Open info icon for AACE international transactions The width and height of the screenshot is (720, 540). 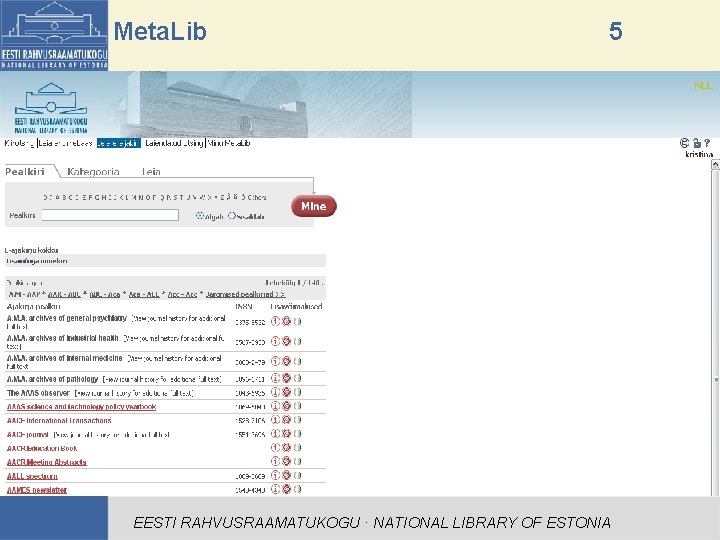pos(275,420)
